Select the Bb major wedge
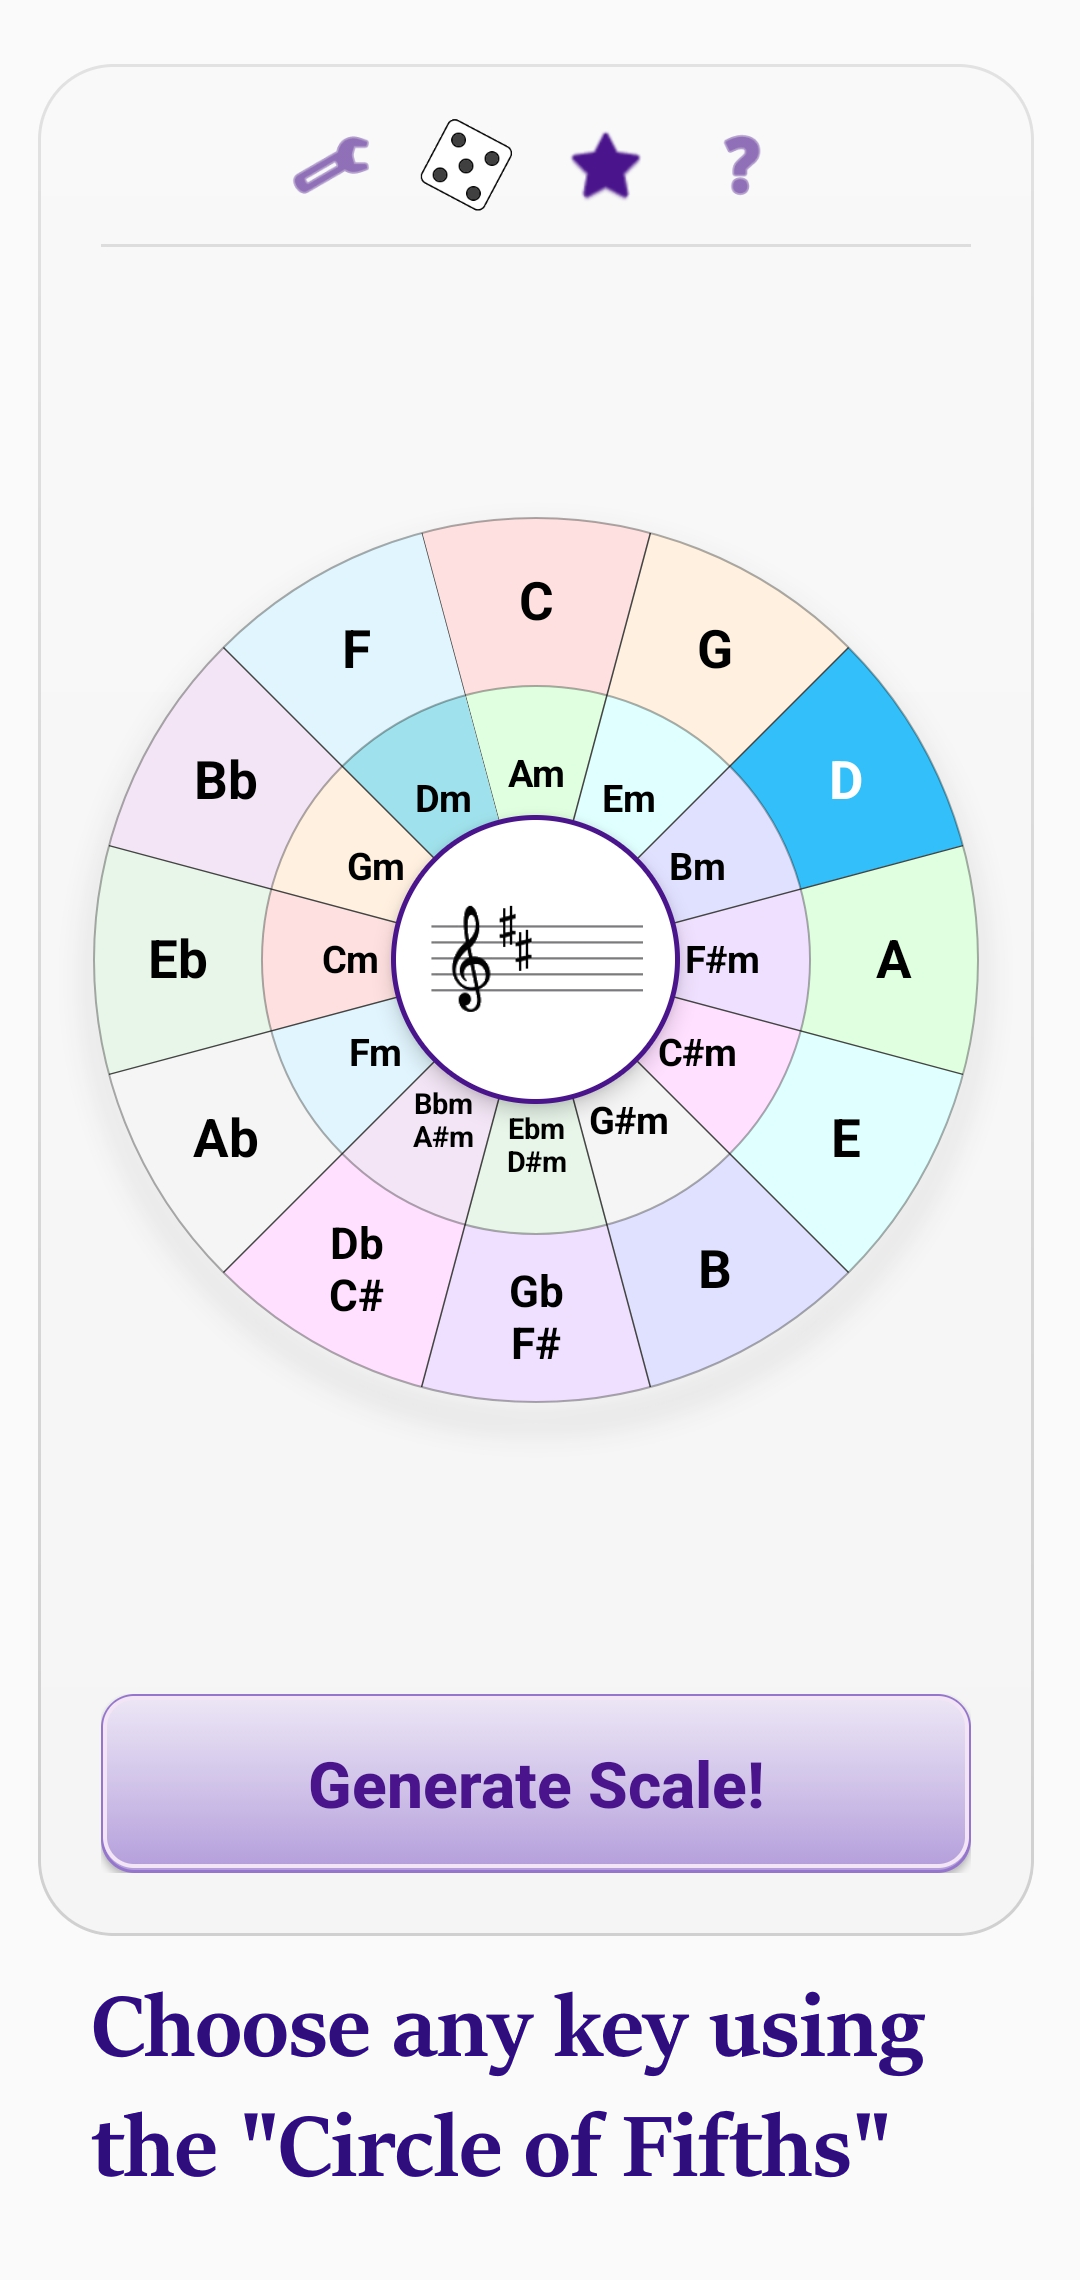Viewport: 1080px width, 2280px height. [226, 780]
